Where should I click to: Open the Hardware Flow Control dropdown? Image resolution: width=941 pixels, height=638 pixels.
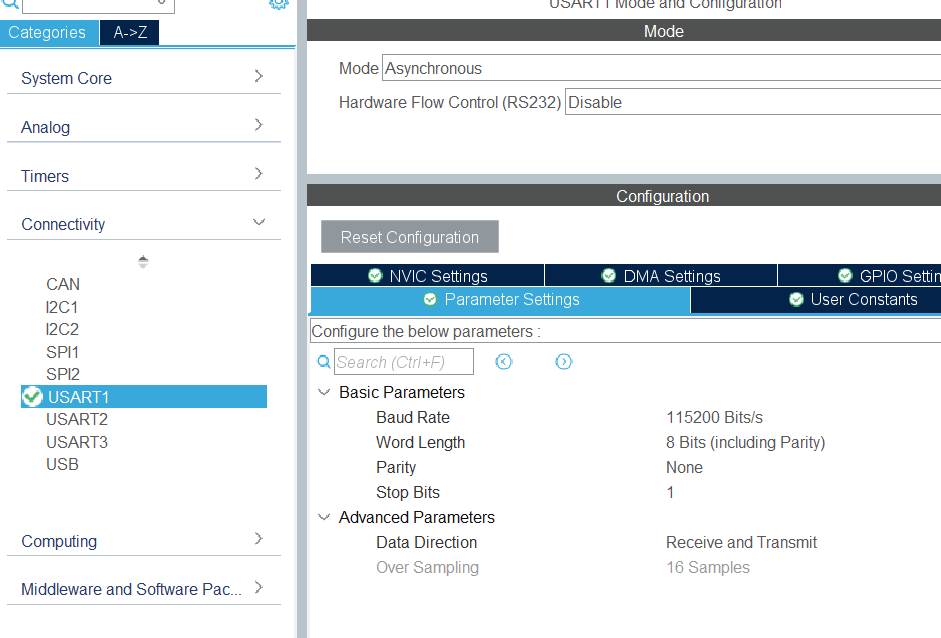coord(750,102)
